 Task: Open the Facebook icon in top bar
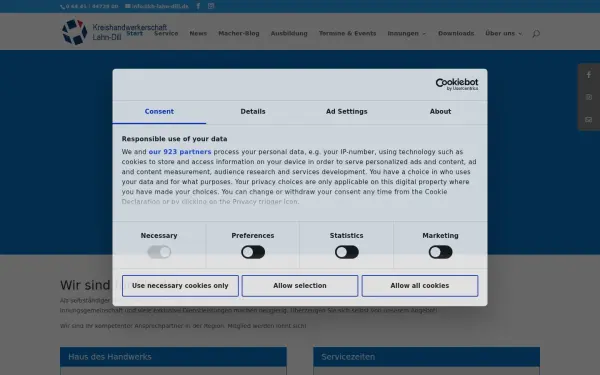(x=198, y=6)
